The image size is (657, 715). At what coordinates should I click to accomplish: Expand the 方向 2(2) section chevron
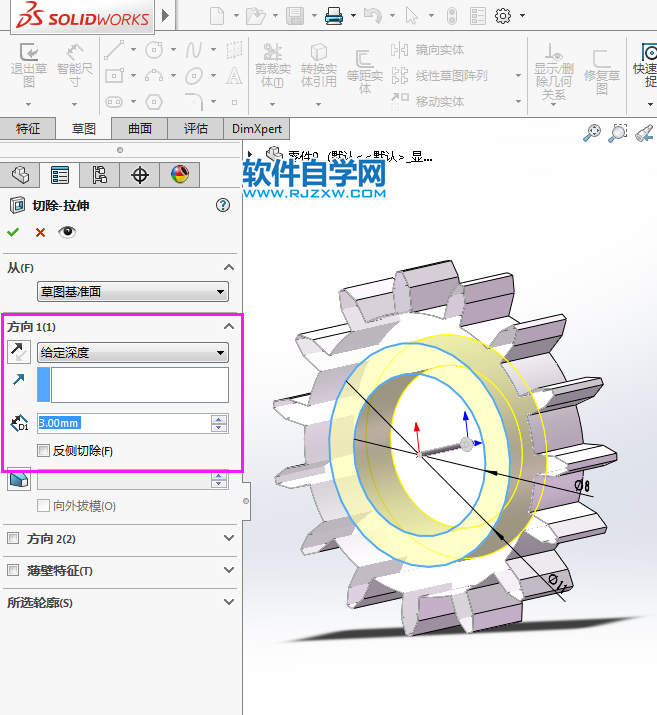point(229,538)
